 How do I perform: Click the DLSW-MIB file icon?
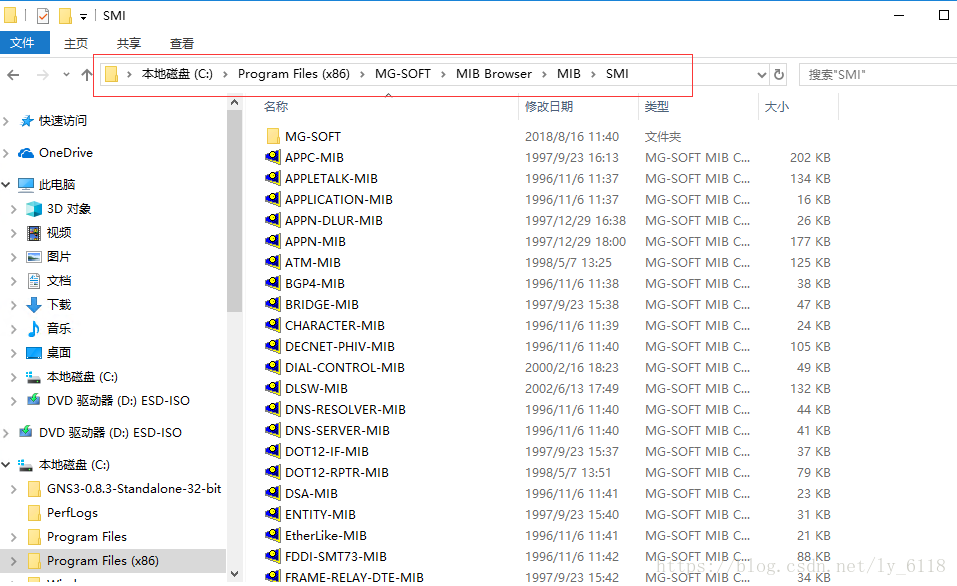(273, 388)
